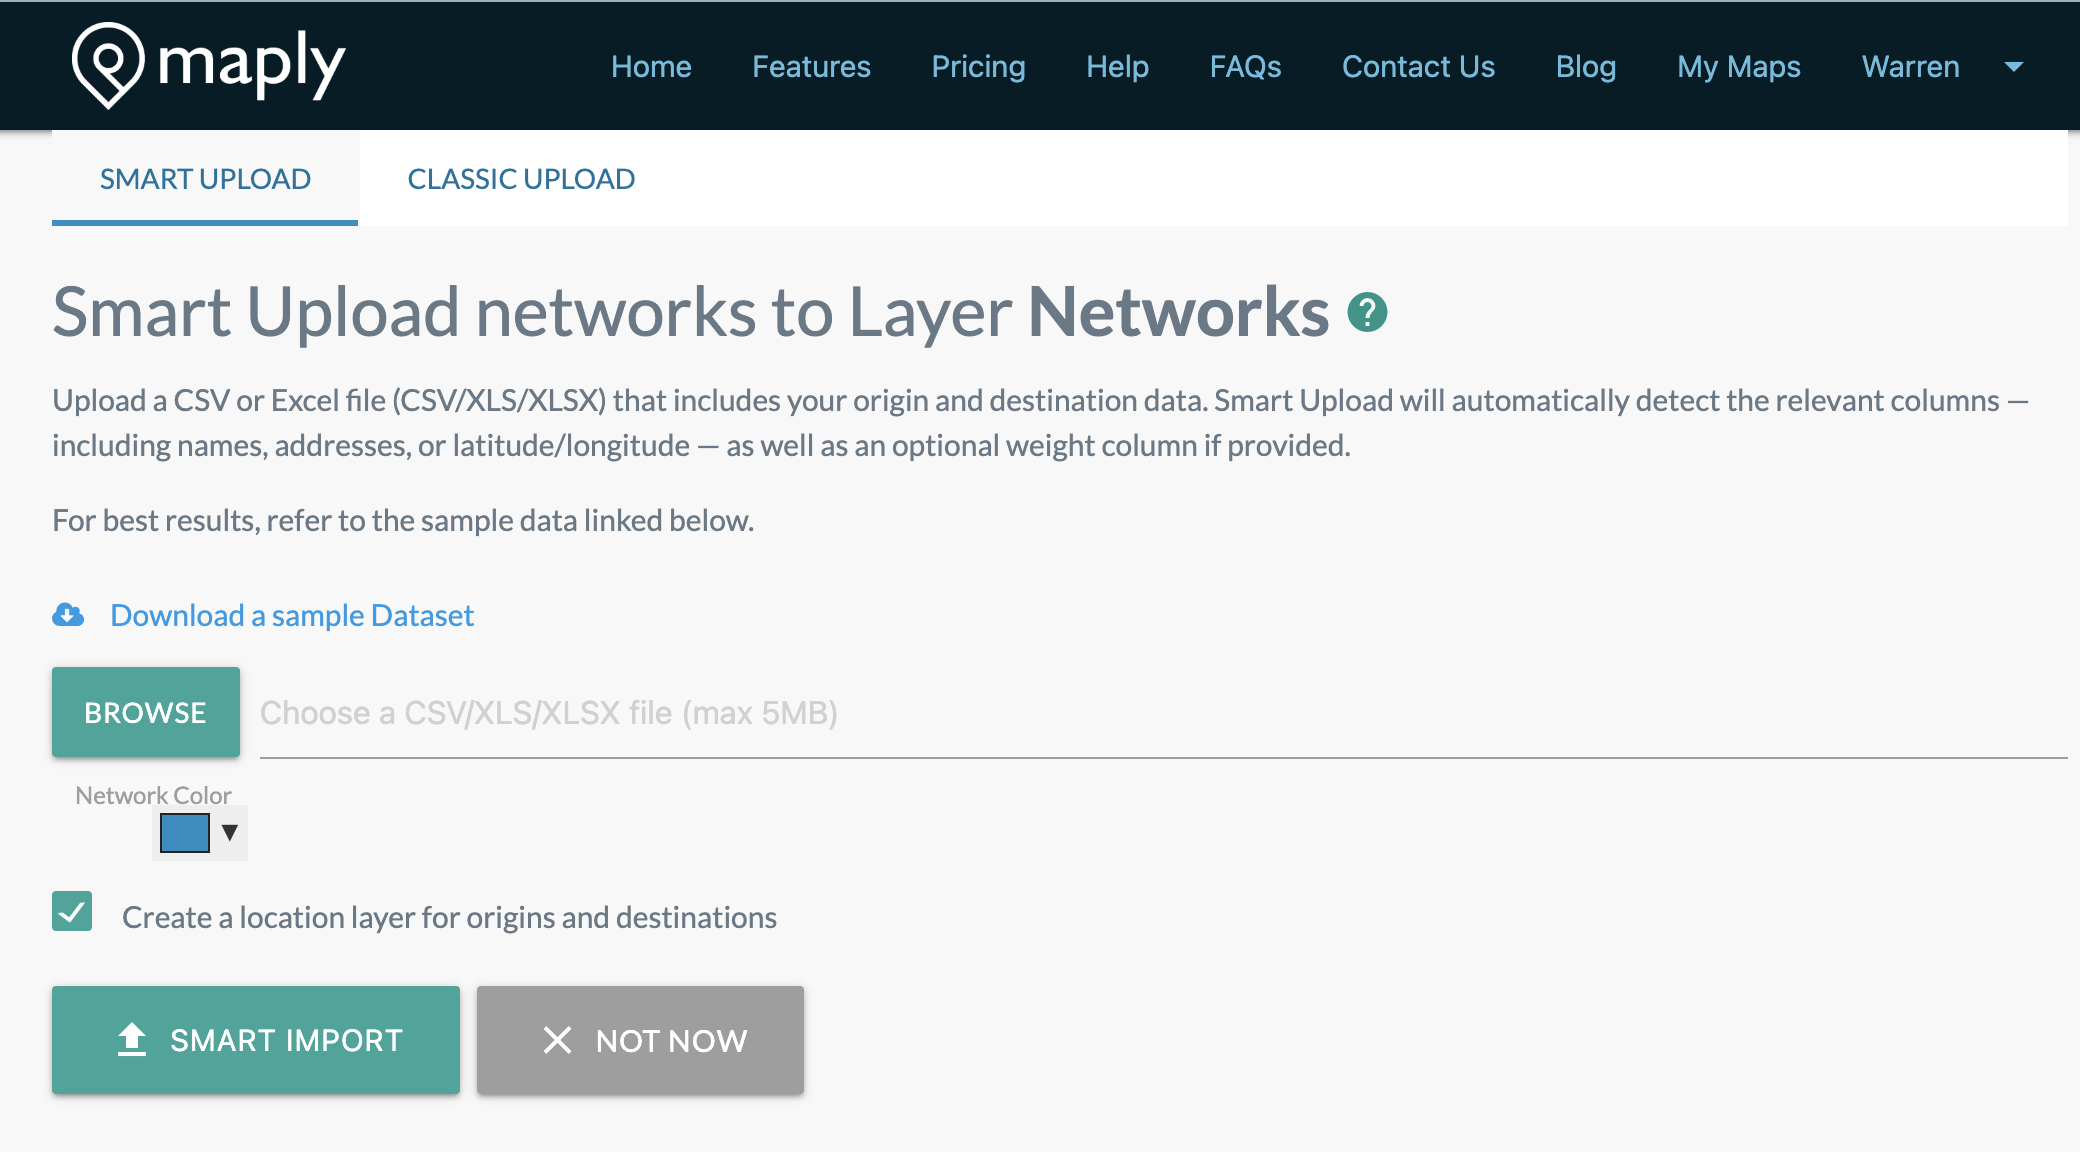Click the X icon on Not Now

tap(557, 1040)
